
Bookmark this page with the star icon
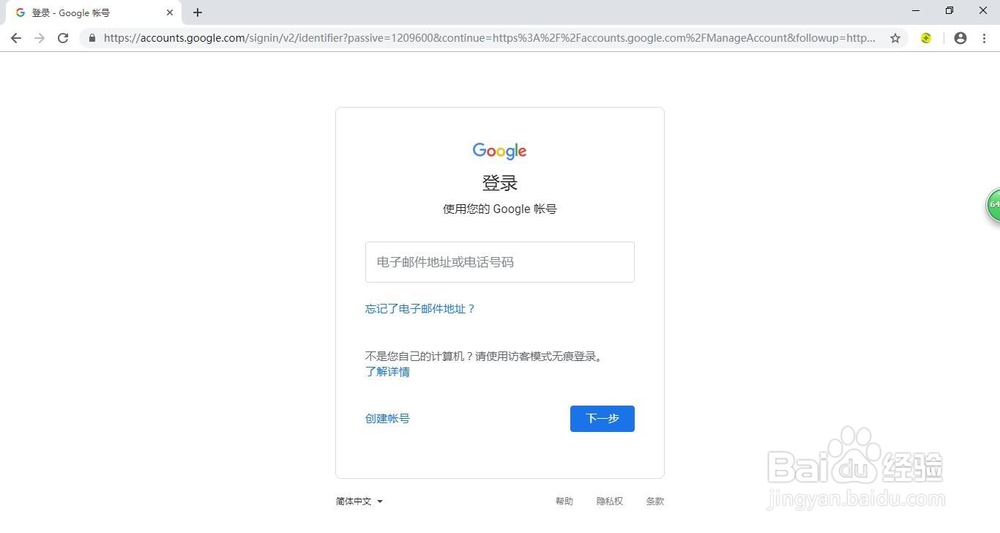[895, 38]
